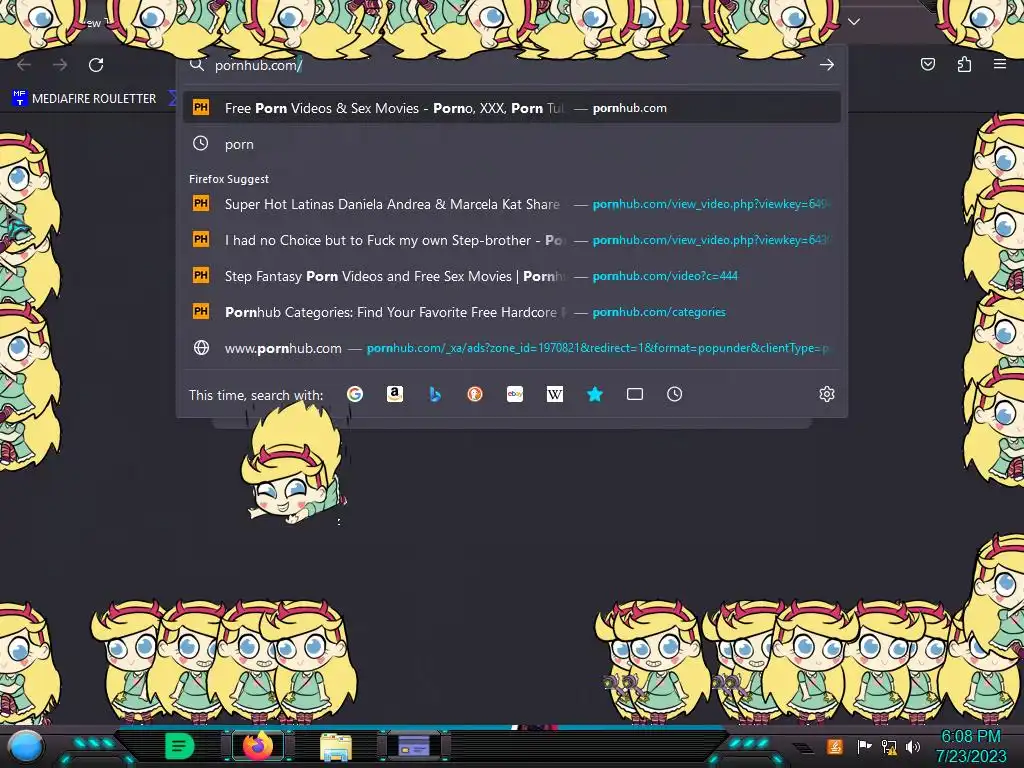Screen dimensions: 1024x768
Task: Go back using the browser back arrow
Action: 24,65
